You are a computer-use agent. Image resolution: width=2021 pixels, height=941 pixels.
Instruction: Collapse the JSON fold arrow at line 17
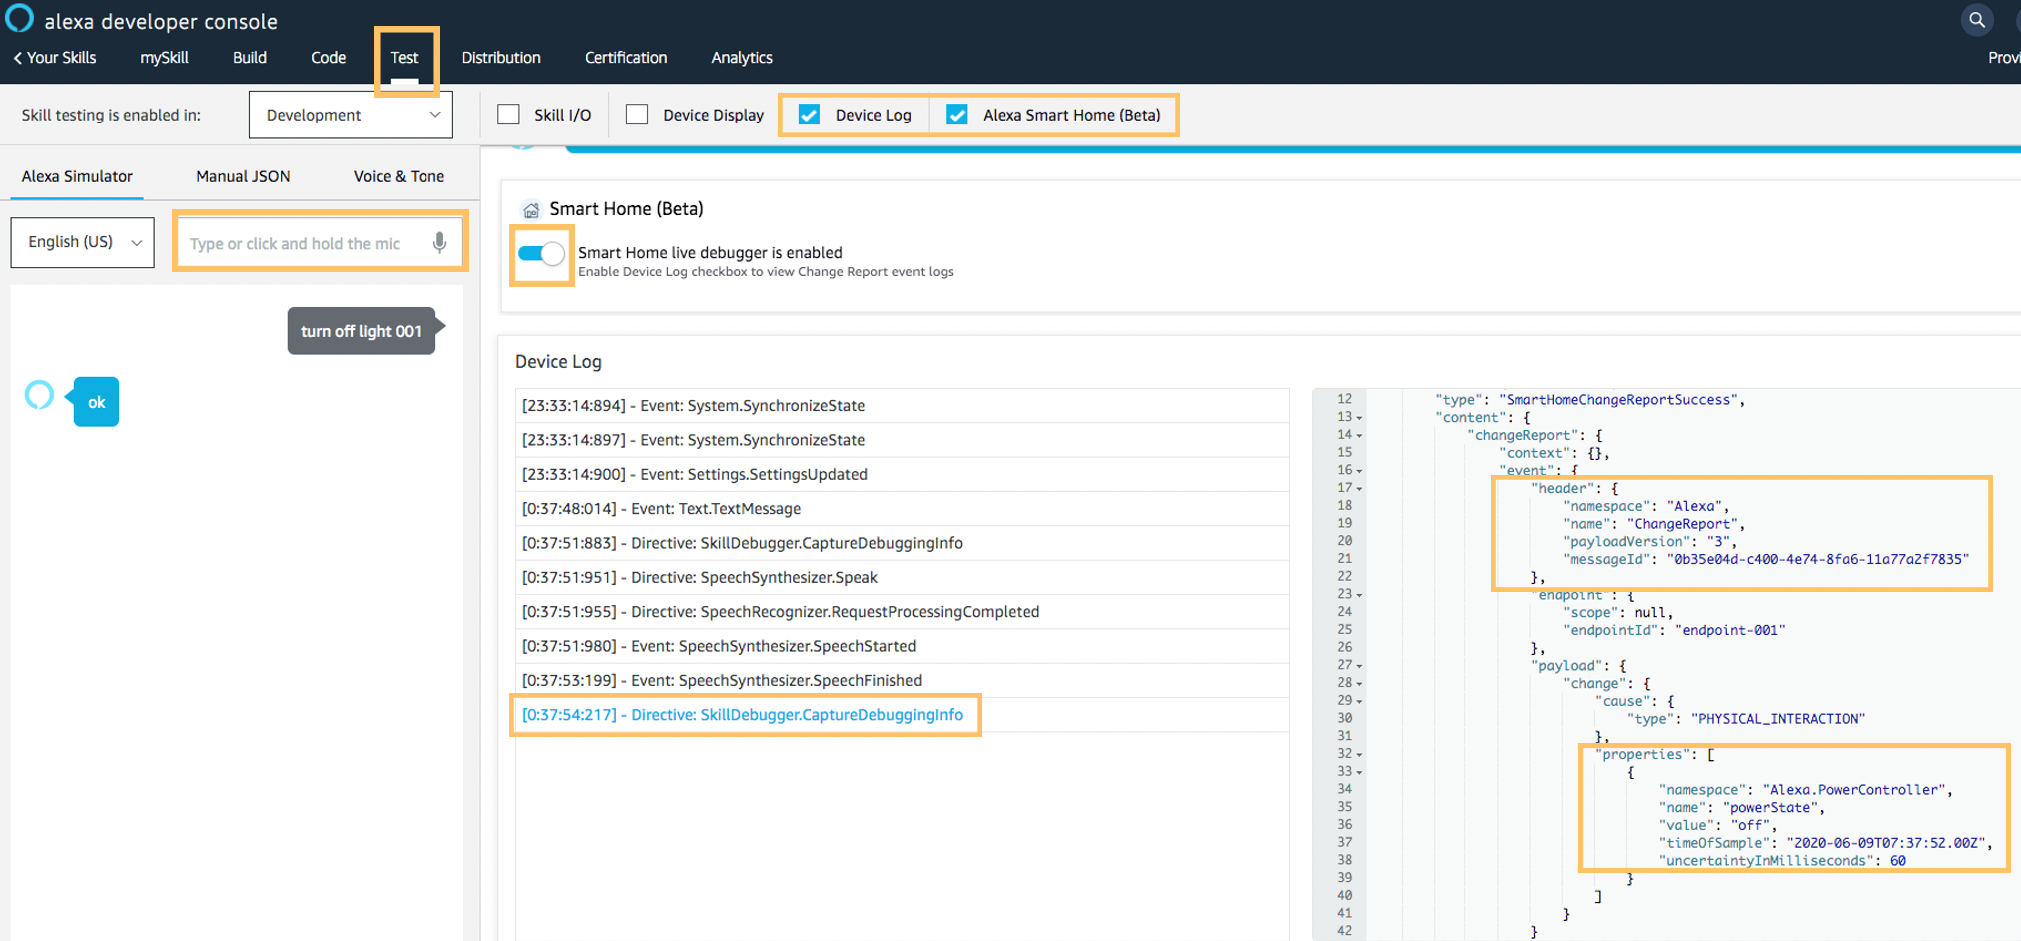click(x=1359, y=489)
